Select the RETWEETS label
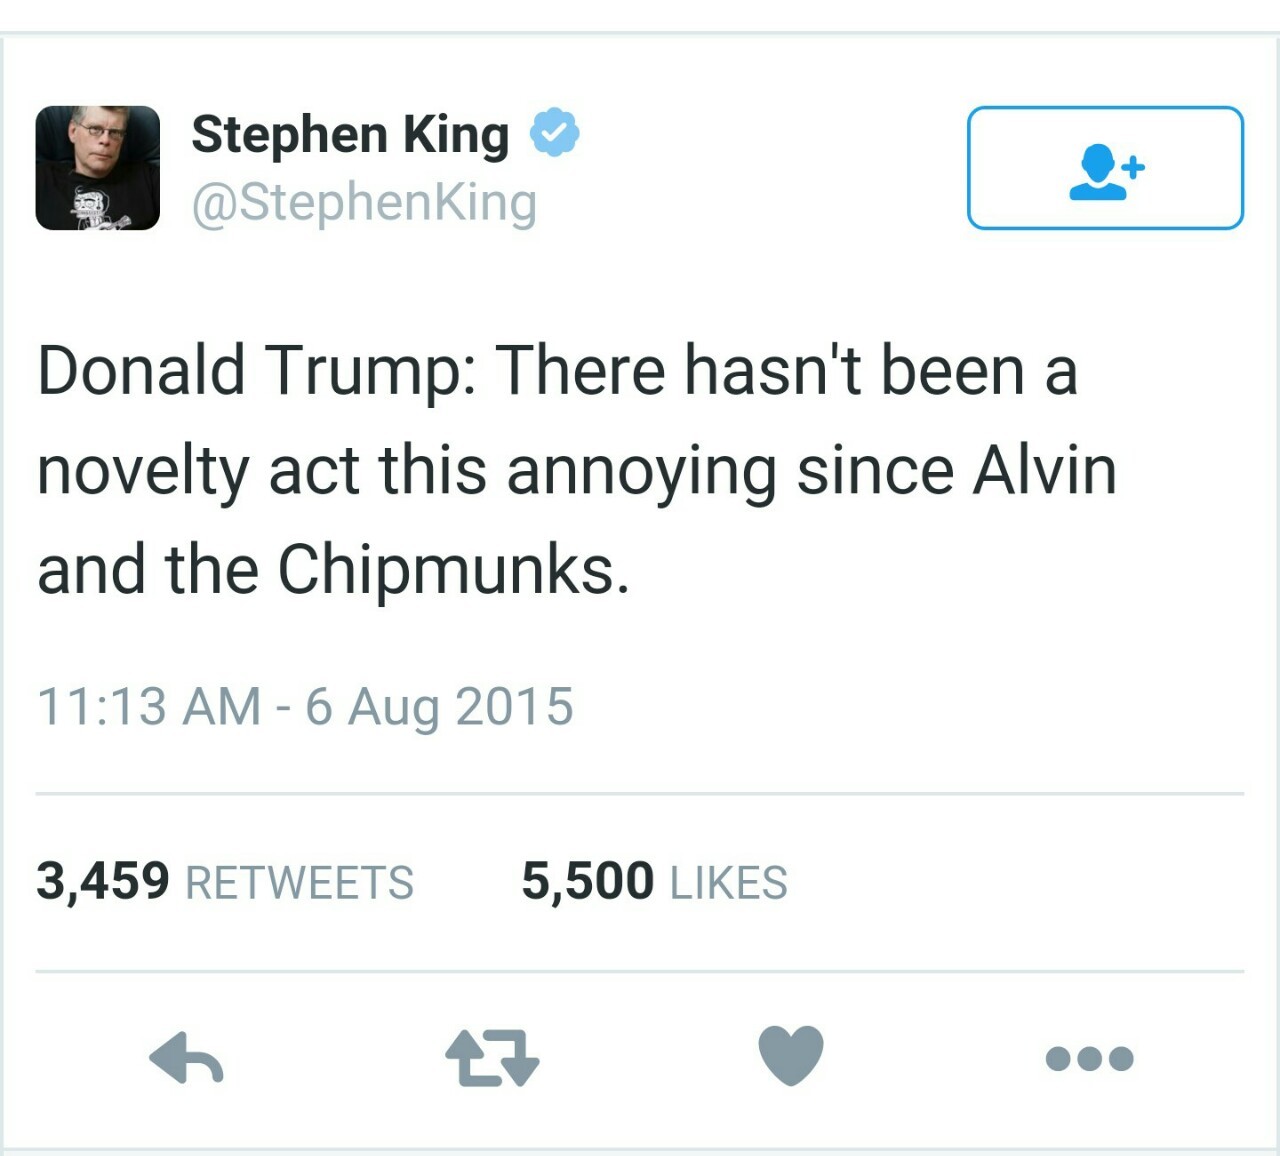Viewport: 1280px width, 1156px height. 300,883
